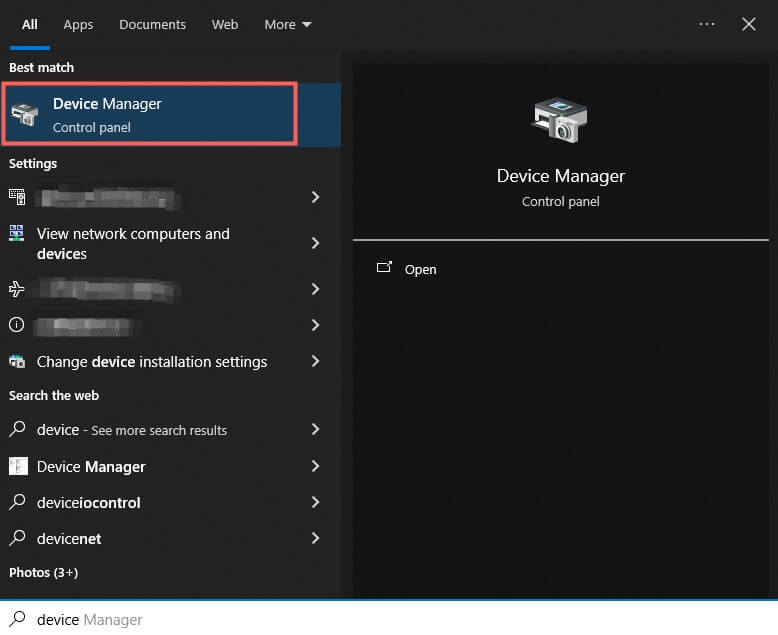Viewport: 778px width, 635px height.
Task: Click the device installation settings icon
Action: 17,361
